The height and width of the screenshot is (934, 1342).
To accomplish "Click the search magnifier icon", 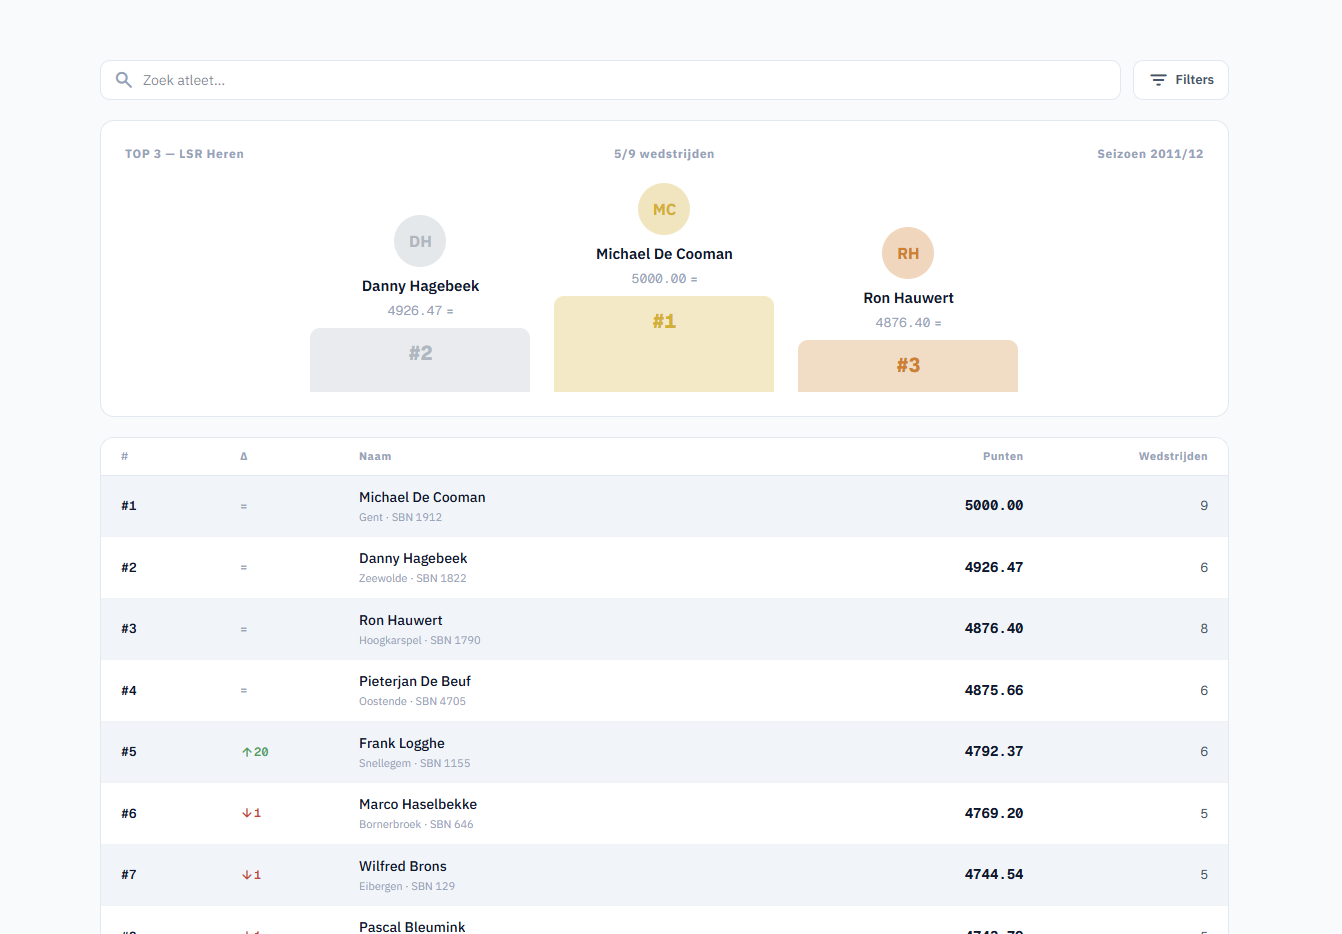I will pos(124,80).
